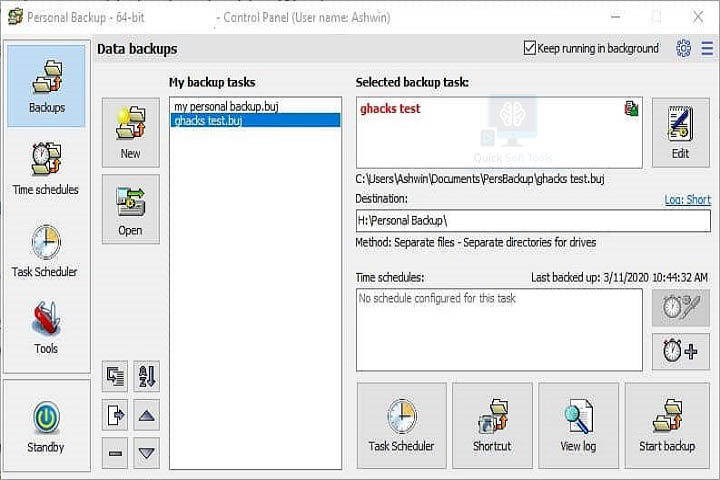Image resolution: width=720 pixels, height=480 pixels.
Task: Click the Time schedules list box
Action: 499,330
